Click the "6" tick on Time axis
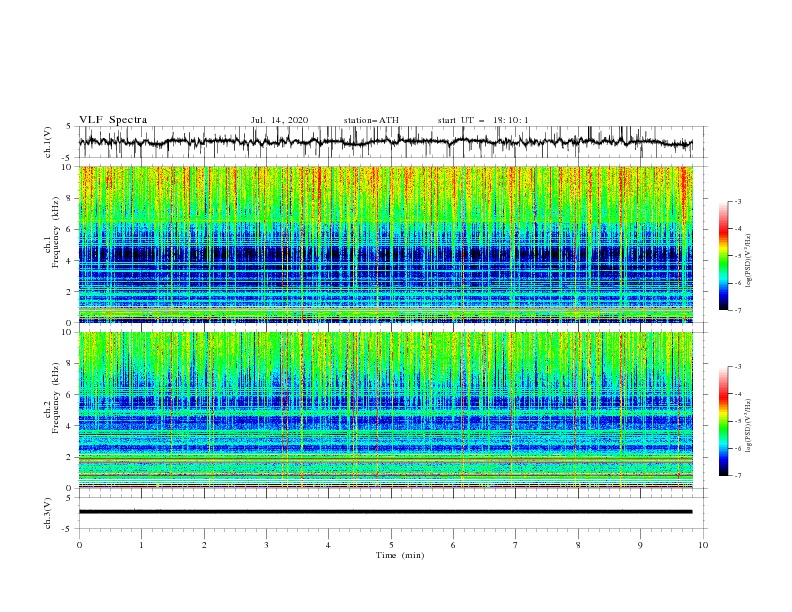The image size is (792, 612). coord(454,545)
